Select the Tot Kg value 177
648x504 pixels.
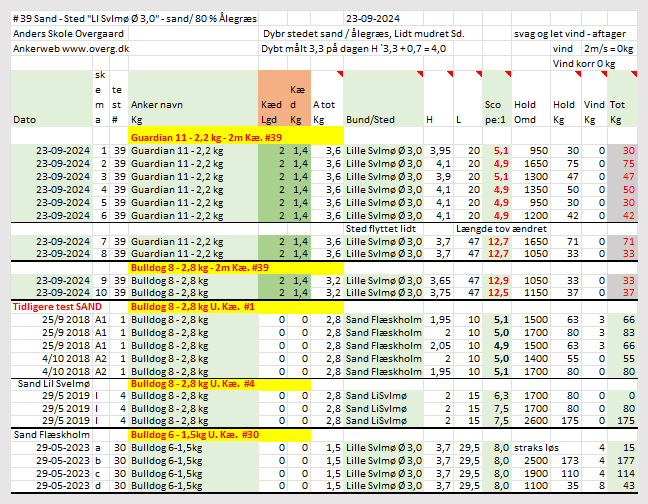tap(624, 461)
